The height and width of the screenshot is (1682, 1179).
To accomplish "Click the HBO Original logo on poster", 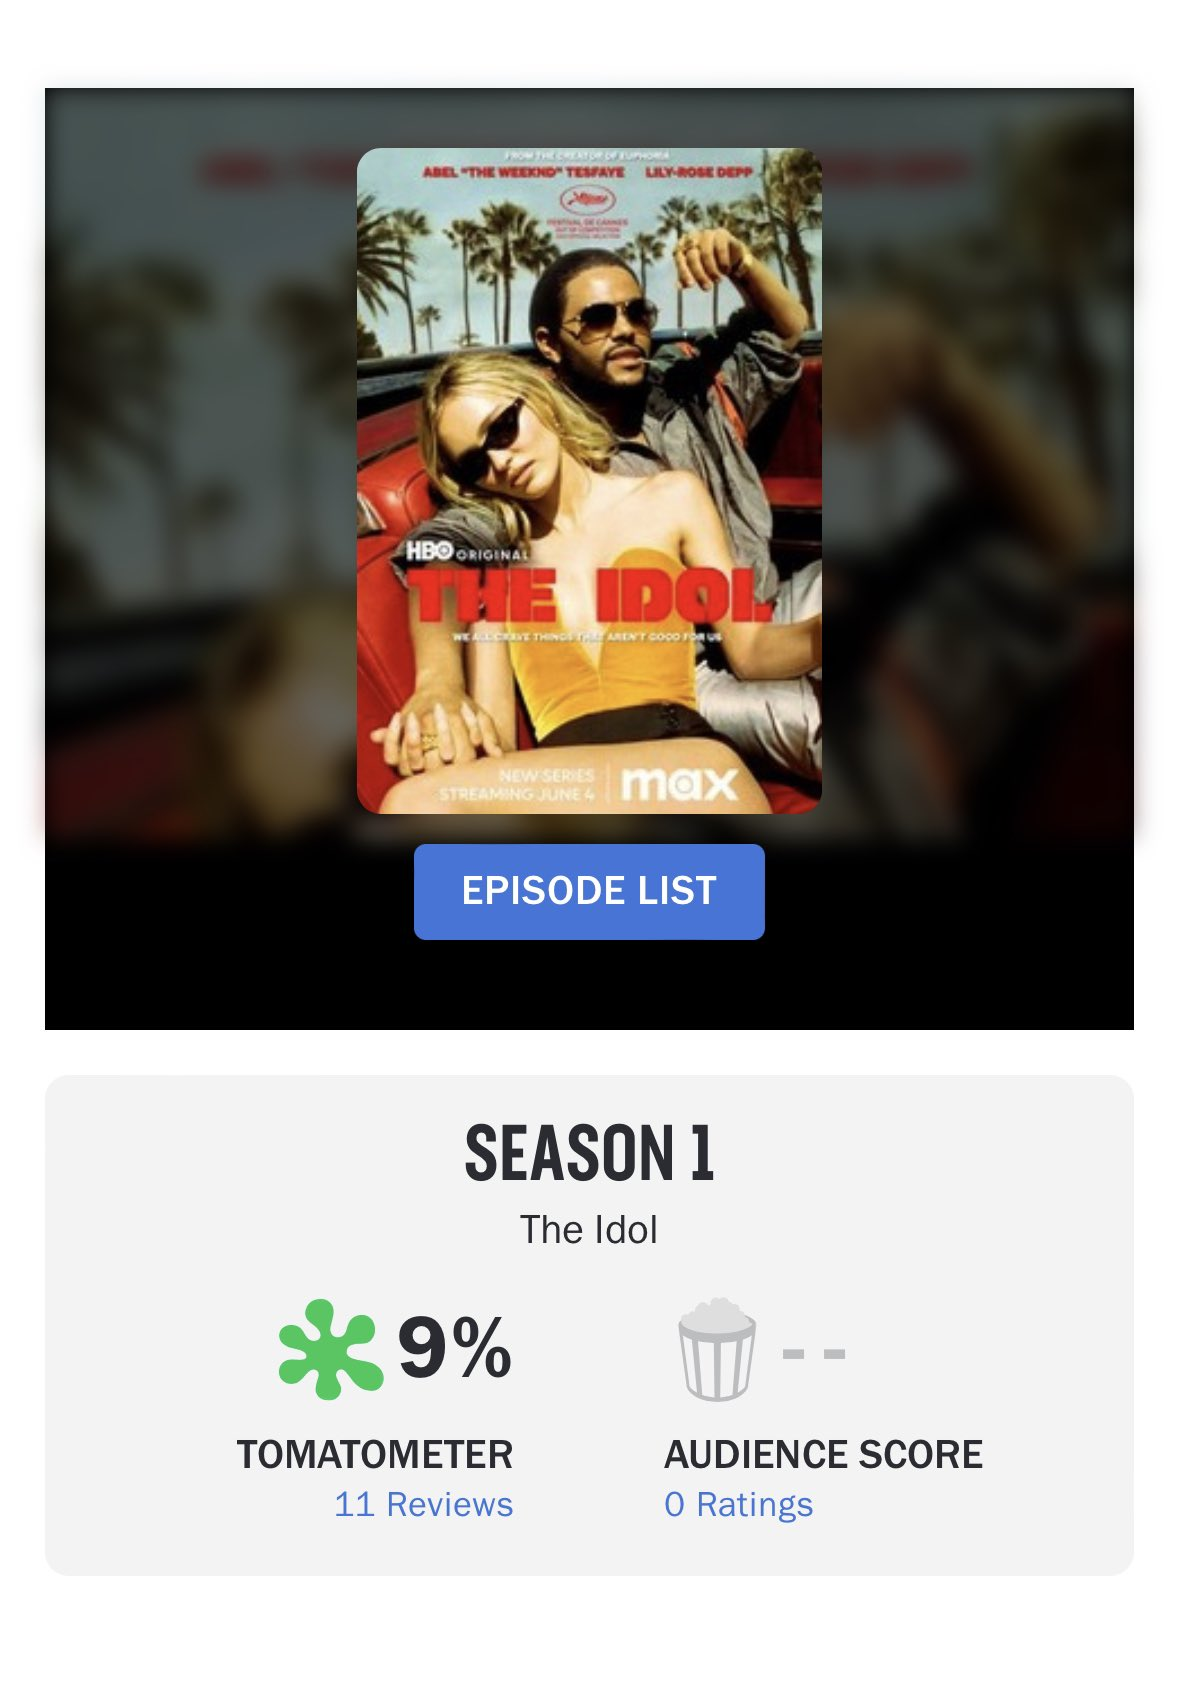I will tap(467, 551).
